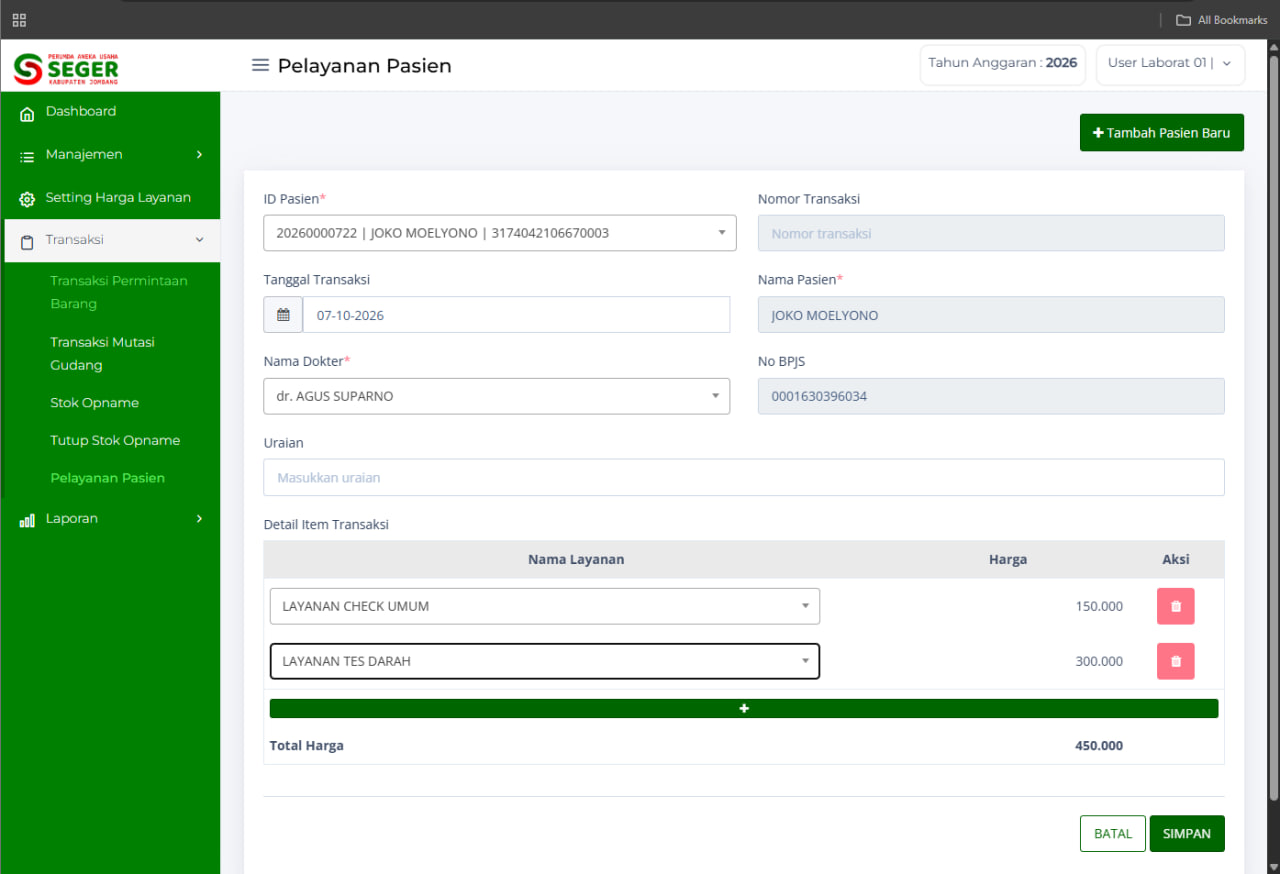
Task: Click the Setting Harga Layanan gear icon
Action: click(x=27, y=199)
